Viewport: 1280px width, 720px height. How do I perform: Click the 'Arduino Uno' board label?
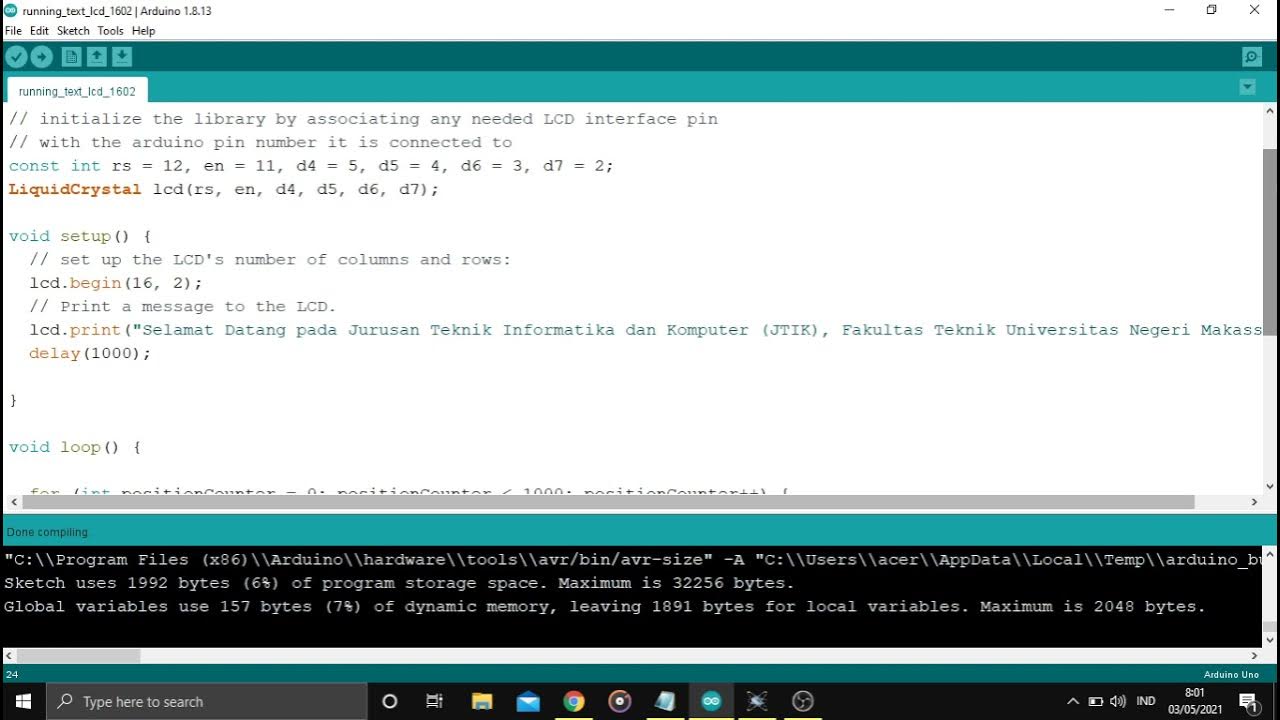click(x=1231, y=675)
